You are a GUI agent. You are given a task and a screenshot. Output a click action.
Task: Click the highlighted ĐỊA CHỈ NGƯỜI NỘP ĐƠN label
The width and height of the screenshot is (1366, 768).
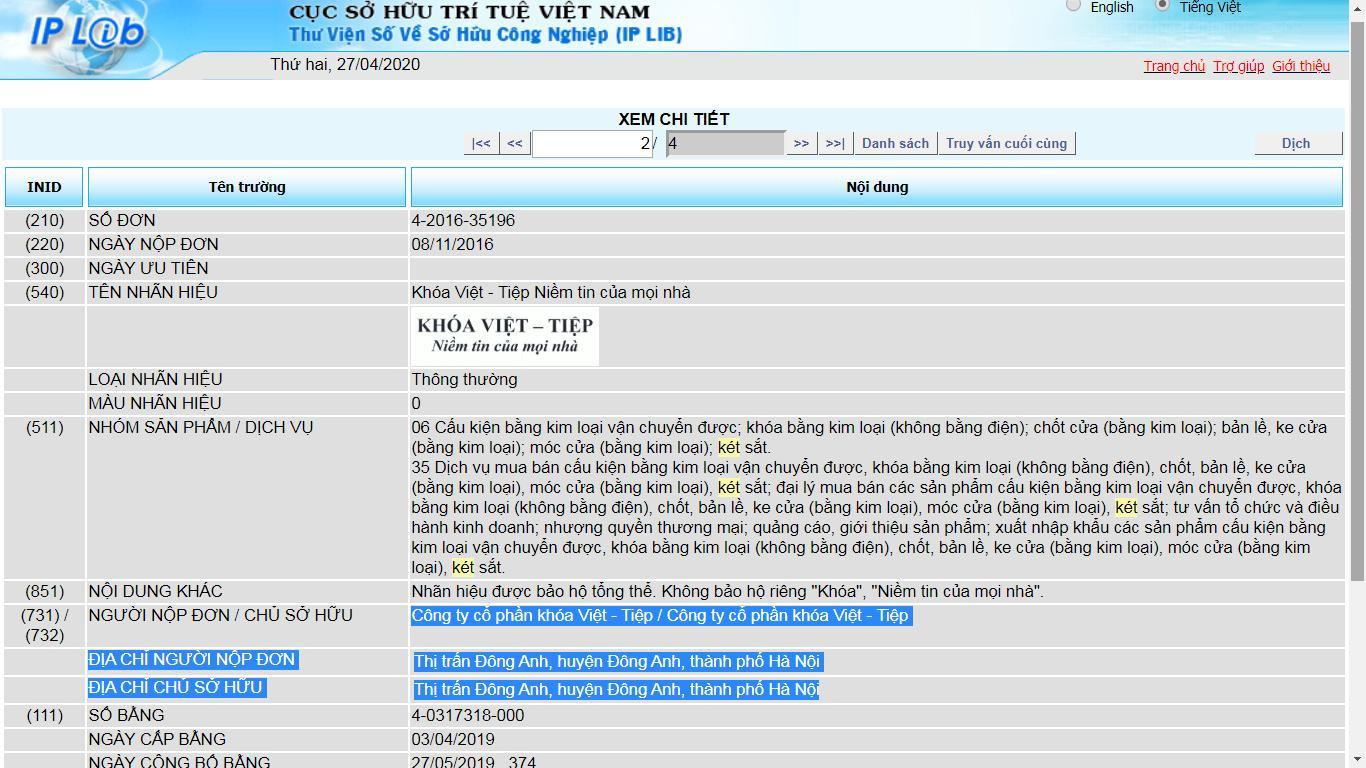pyautogui.click(x=192, y=659)
